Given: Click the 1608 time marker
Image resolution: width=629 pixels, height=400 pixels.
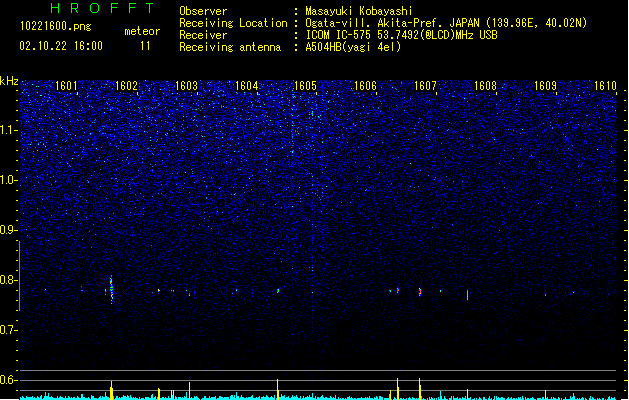Looking at the screenshot, I should pyautogui.click(x=485, y=86).
